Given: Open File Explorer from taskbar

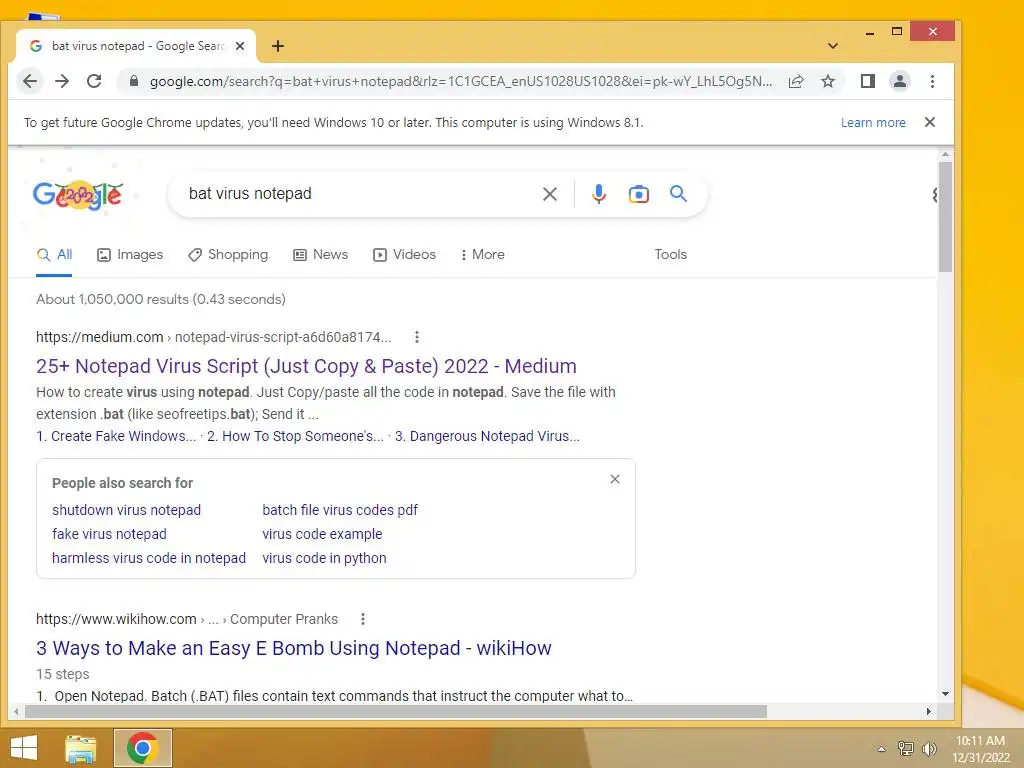Looking at the screenshot, I should (x=81, y=748).
